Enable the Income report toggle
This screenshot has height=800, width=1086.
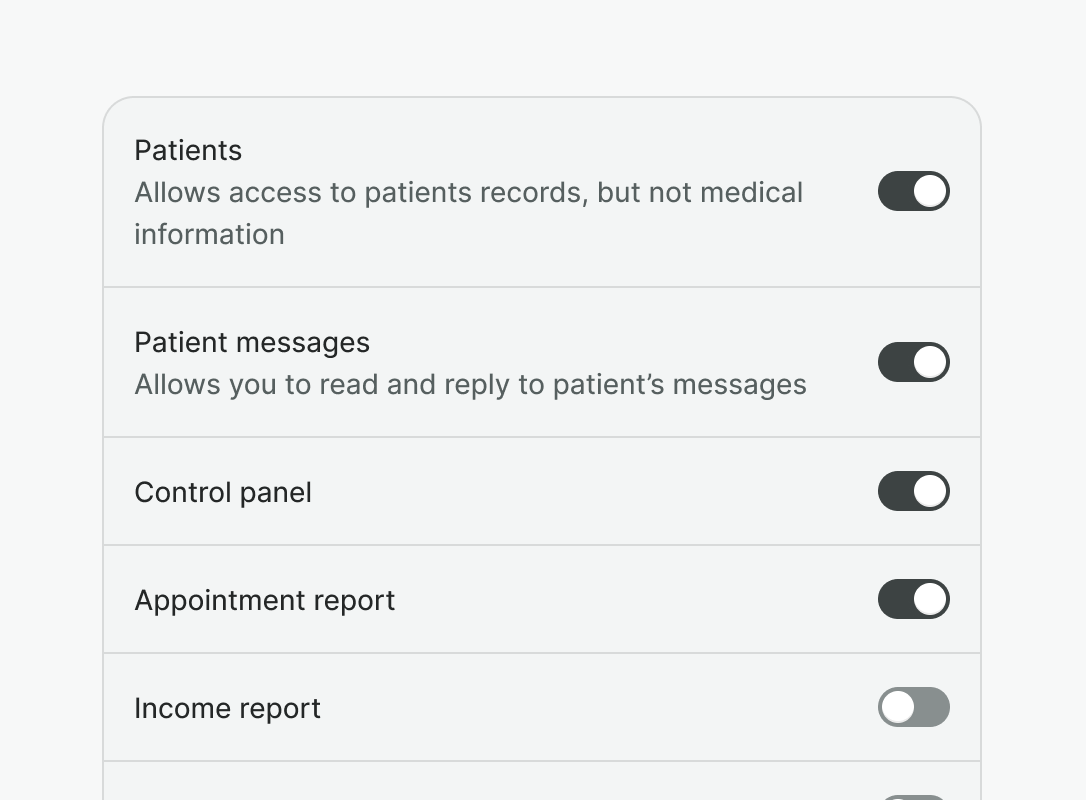[x=913, y=707]
